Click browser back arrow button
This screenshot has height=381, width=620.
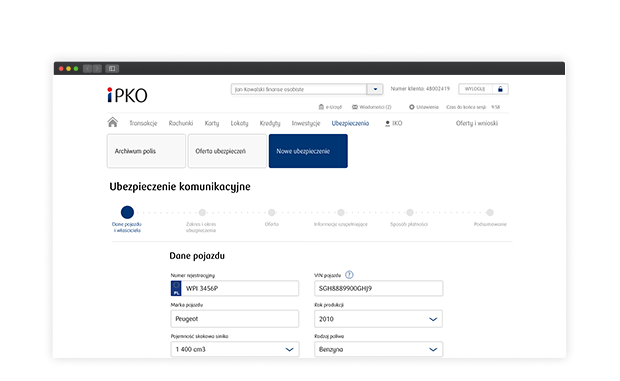87,69
